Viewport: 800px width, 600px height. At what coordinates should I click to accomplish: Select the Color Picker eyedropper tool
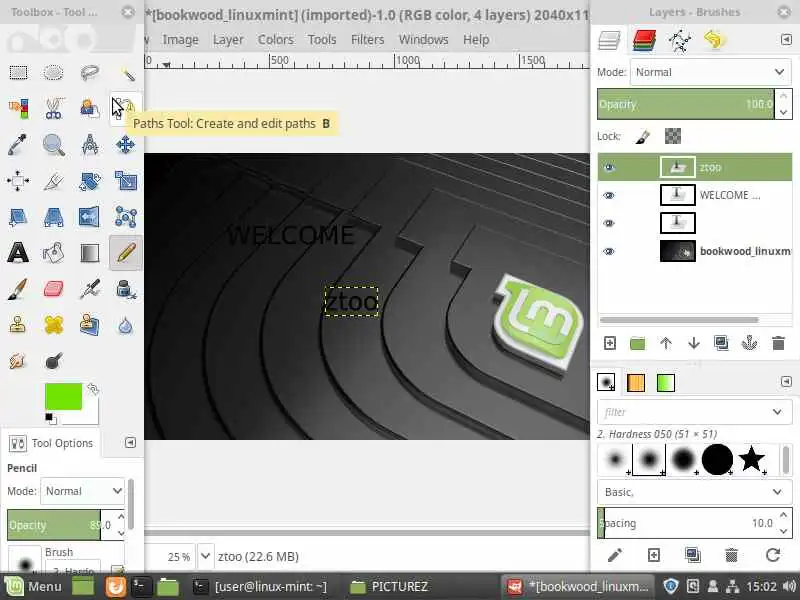18,145
